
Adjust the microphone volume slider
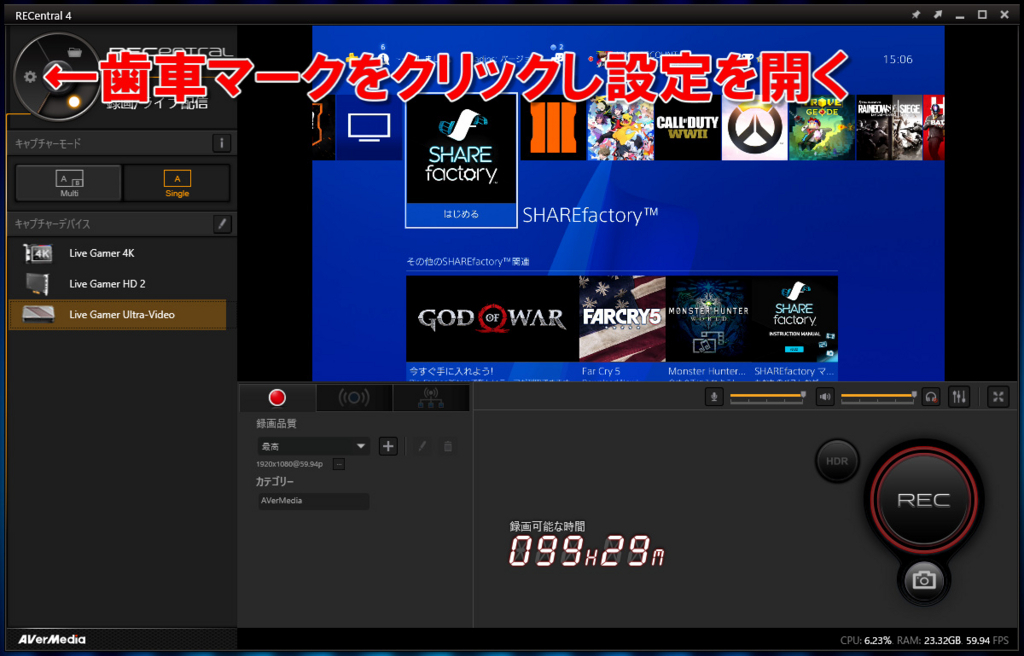pyautogui.click(x=767, y=396)
